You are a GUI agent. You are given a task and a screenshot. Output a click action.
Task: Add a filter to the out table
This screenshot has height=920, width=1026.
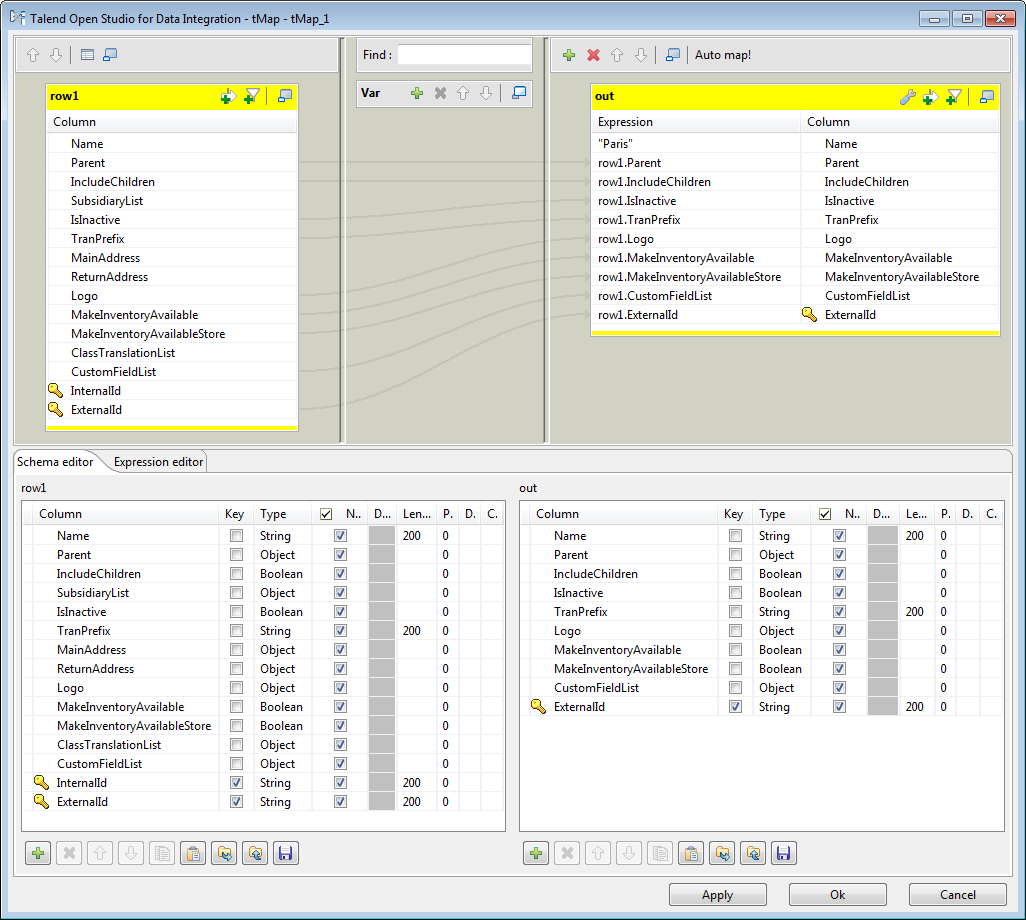(951, 96)
